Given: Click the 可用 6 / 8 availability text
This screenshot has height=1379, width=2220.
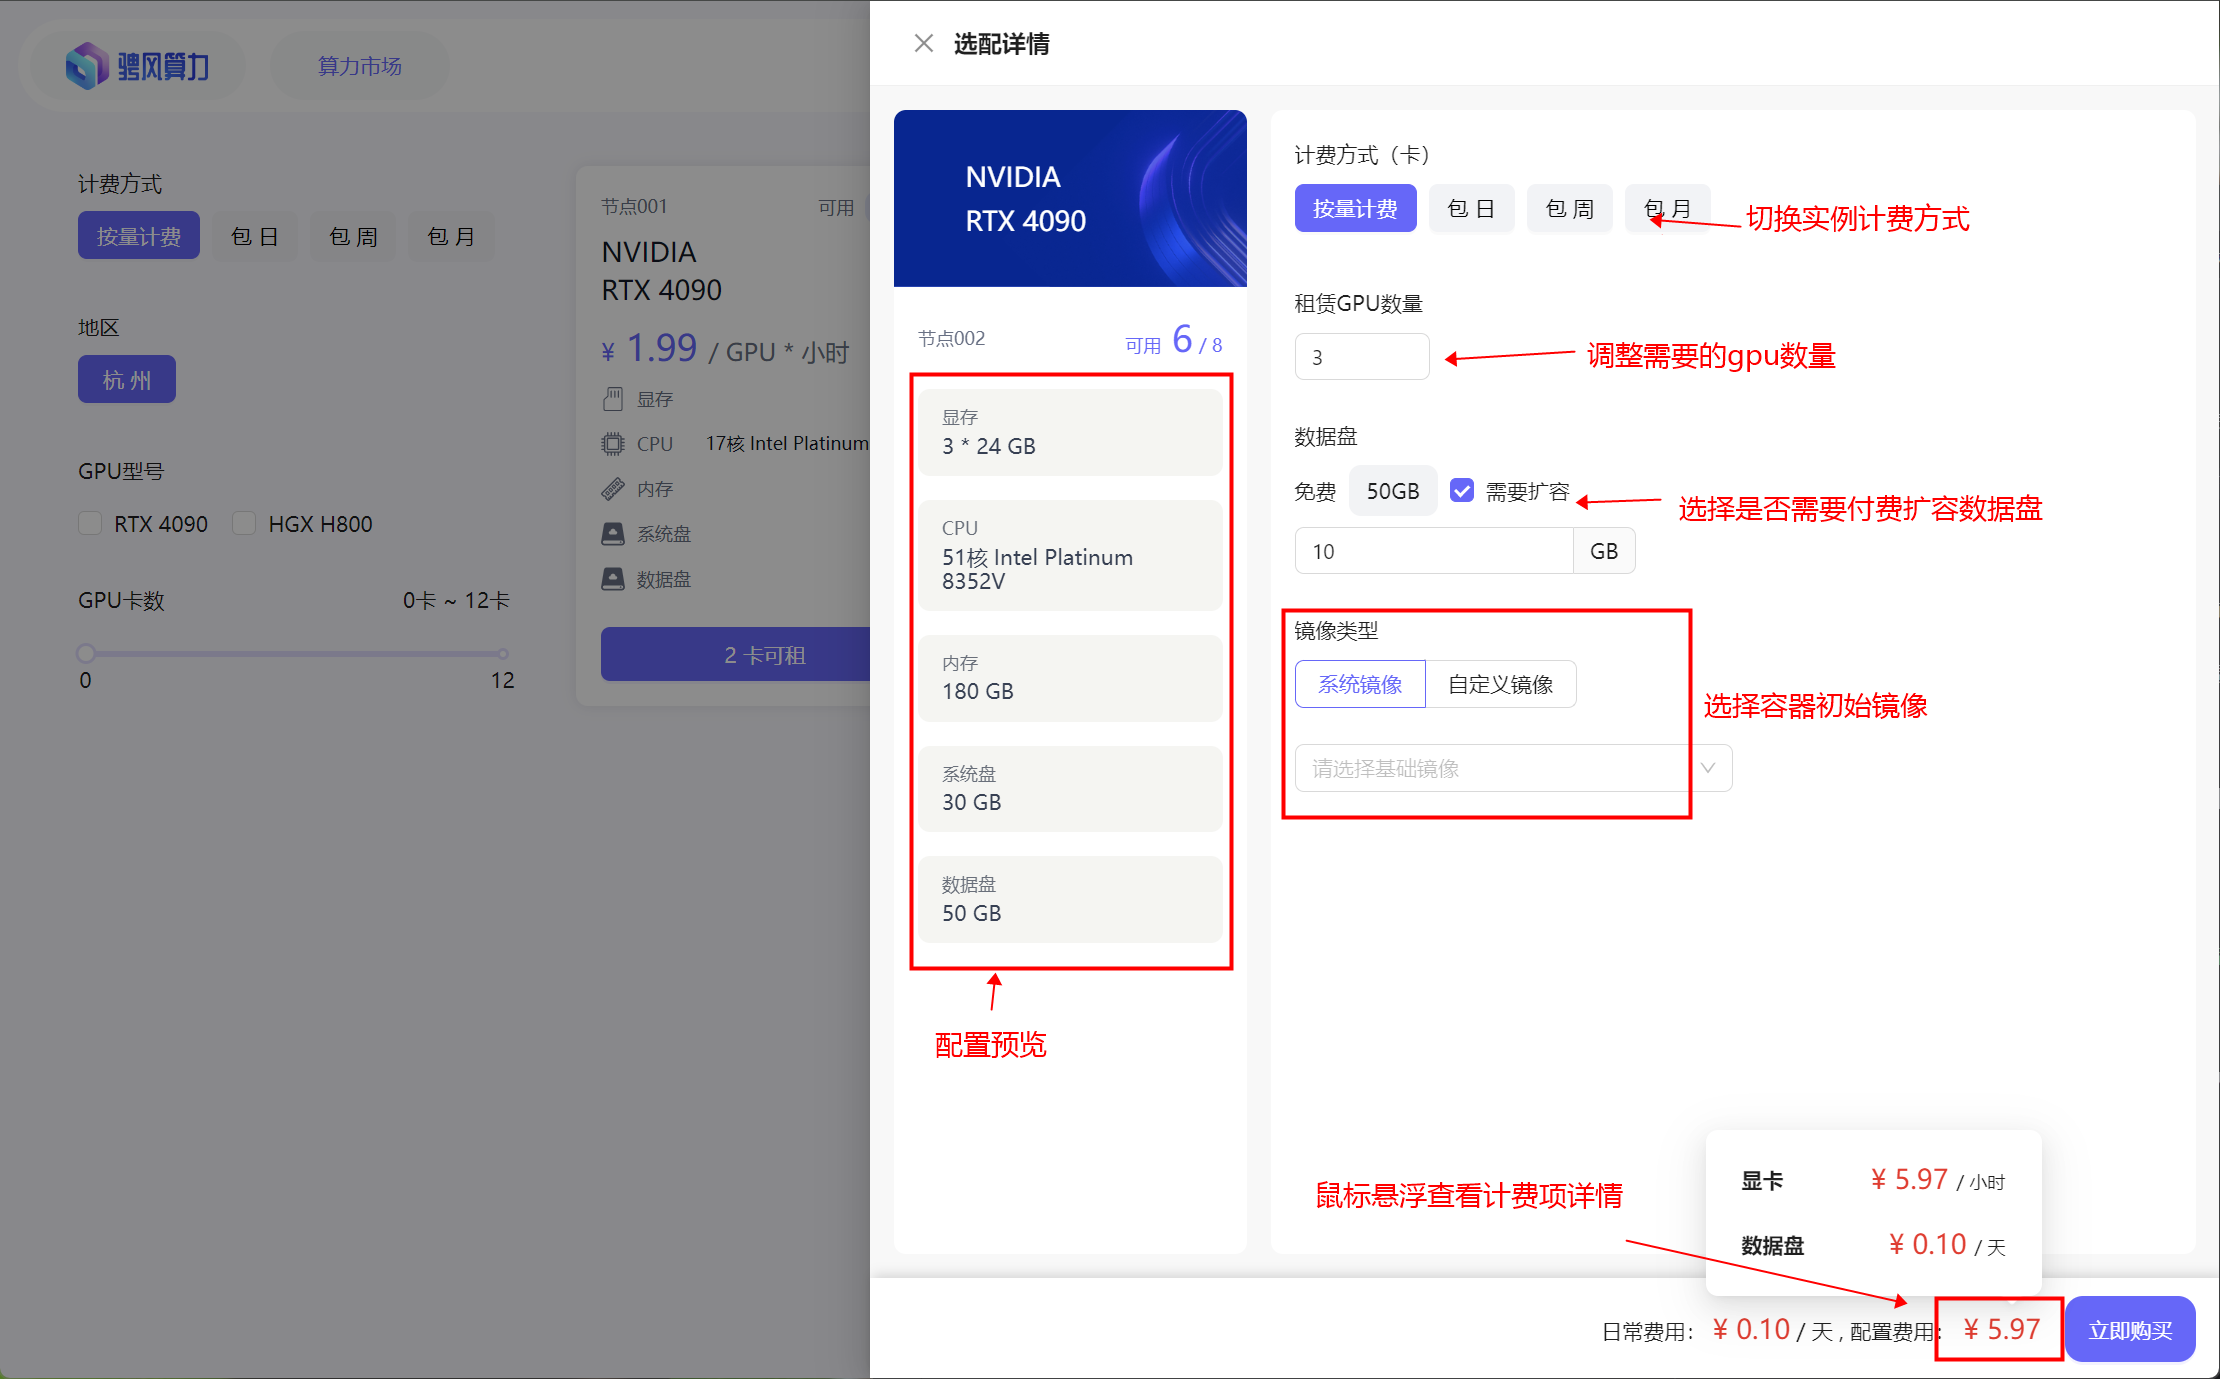Looking at the screenshot, I should point(1174,341).
